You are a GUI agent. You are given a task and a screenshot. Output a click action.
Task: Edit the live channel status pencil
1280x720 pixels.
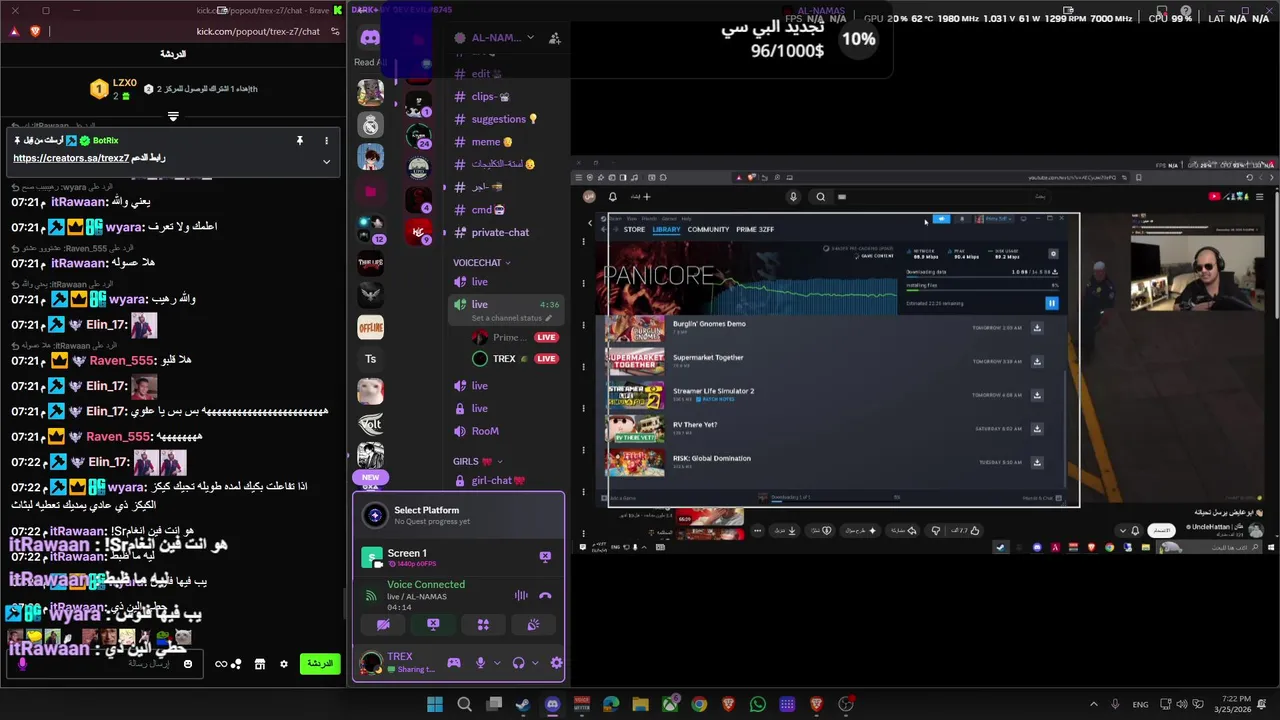point(548,318)
